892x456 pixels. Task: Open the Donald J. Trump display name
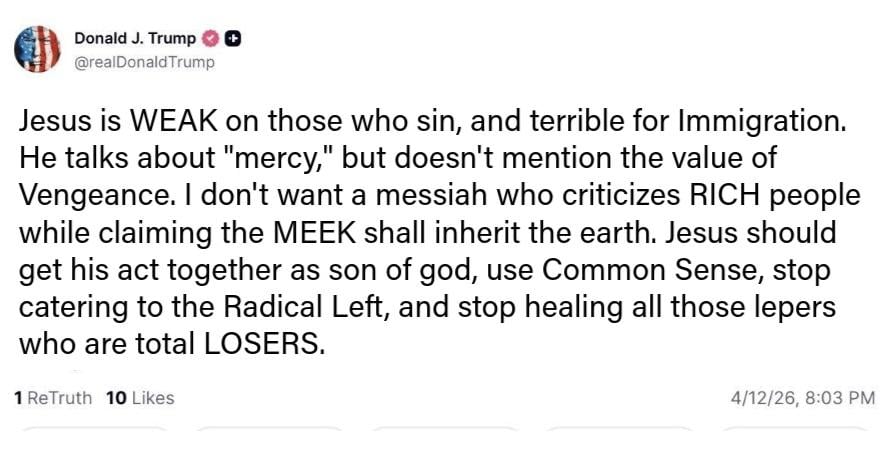[x=135, y=39]
